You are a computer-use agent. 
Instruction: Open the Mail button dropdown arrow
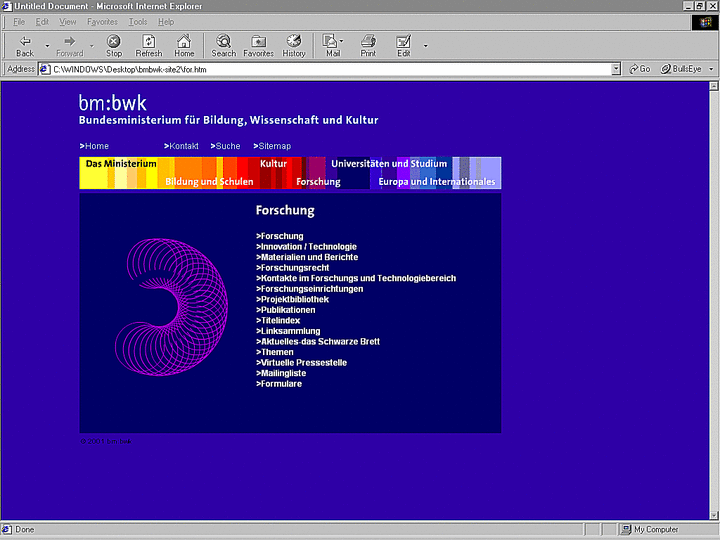tap(342, 41)
